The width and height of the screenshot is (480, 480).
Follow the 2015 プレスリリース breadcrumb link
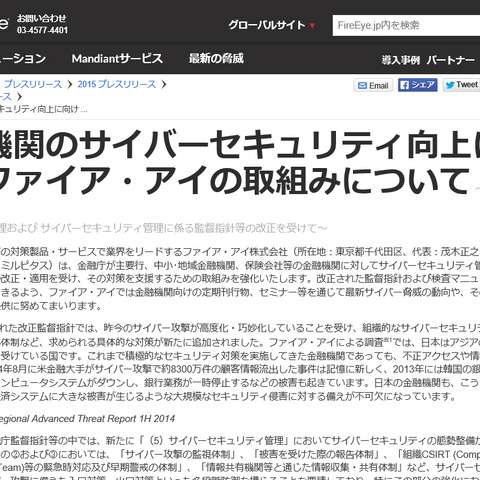[x=117, y=84]
